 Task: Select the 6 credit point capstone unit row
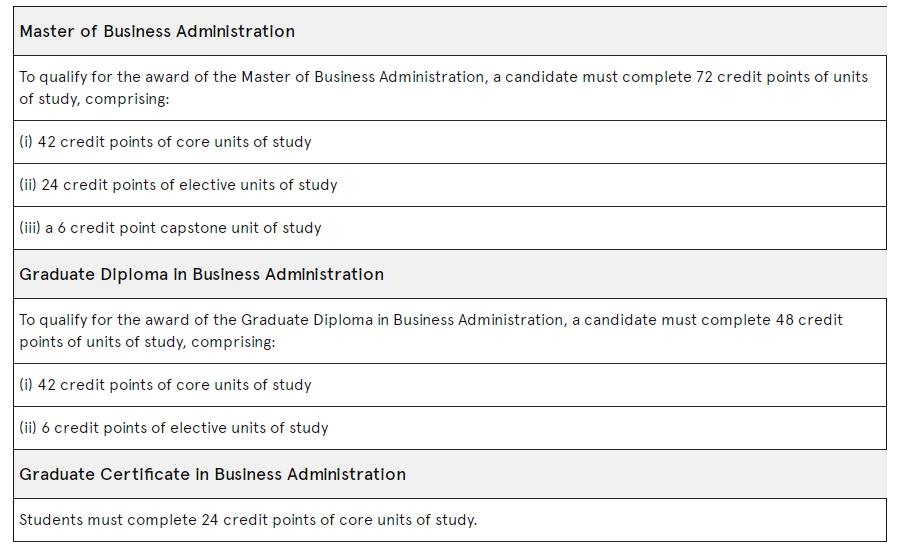click(x=450, y=228)
